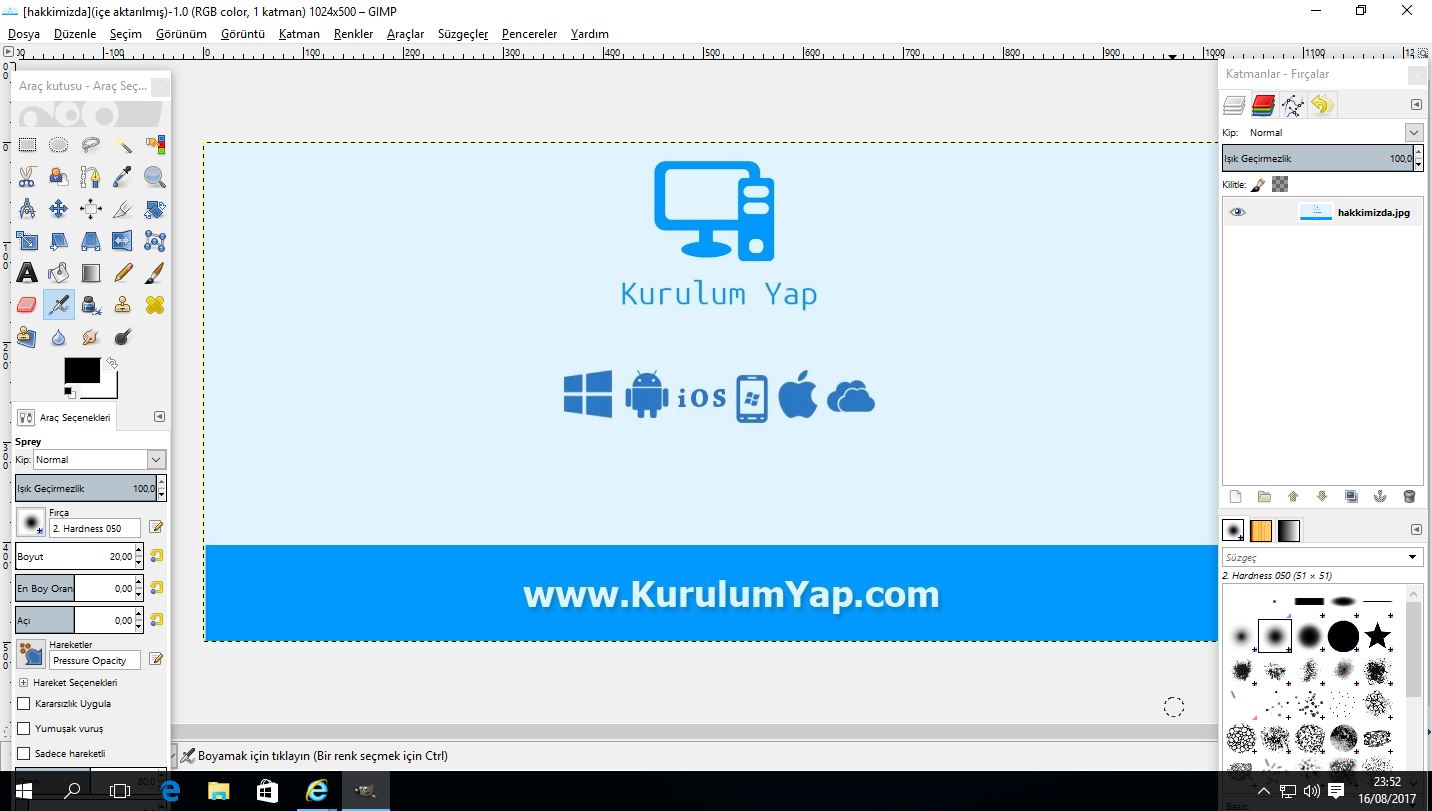
Task: Select the Heal bandage tool
Action: 155,305
